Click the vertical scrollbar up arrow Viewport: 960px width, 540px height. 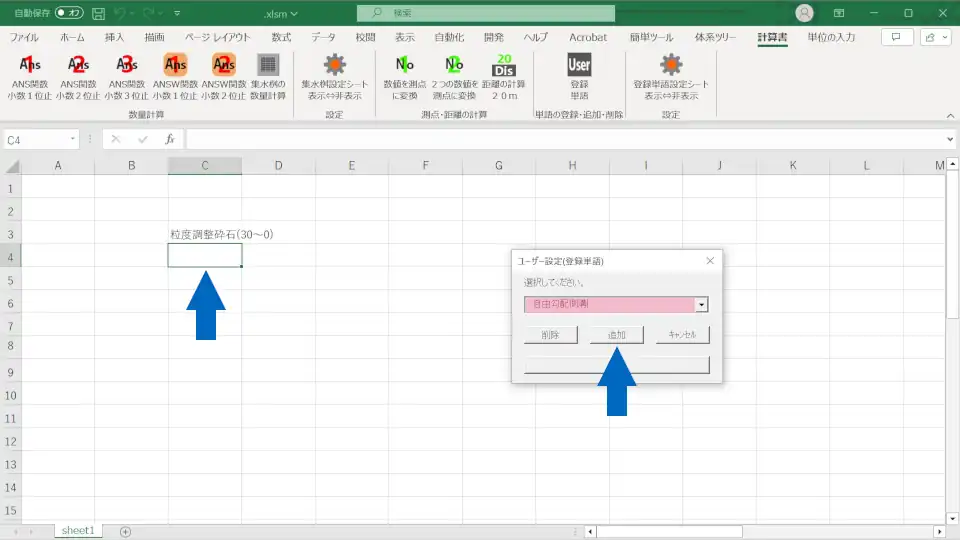(952, 164)
